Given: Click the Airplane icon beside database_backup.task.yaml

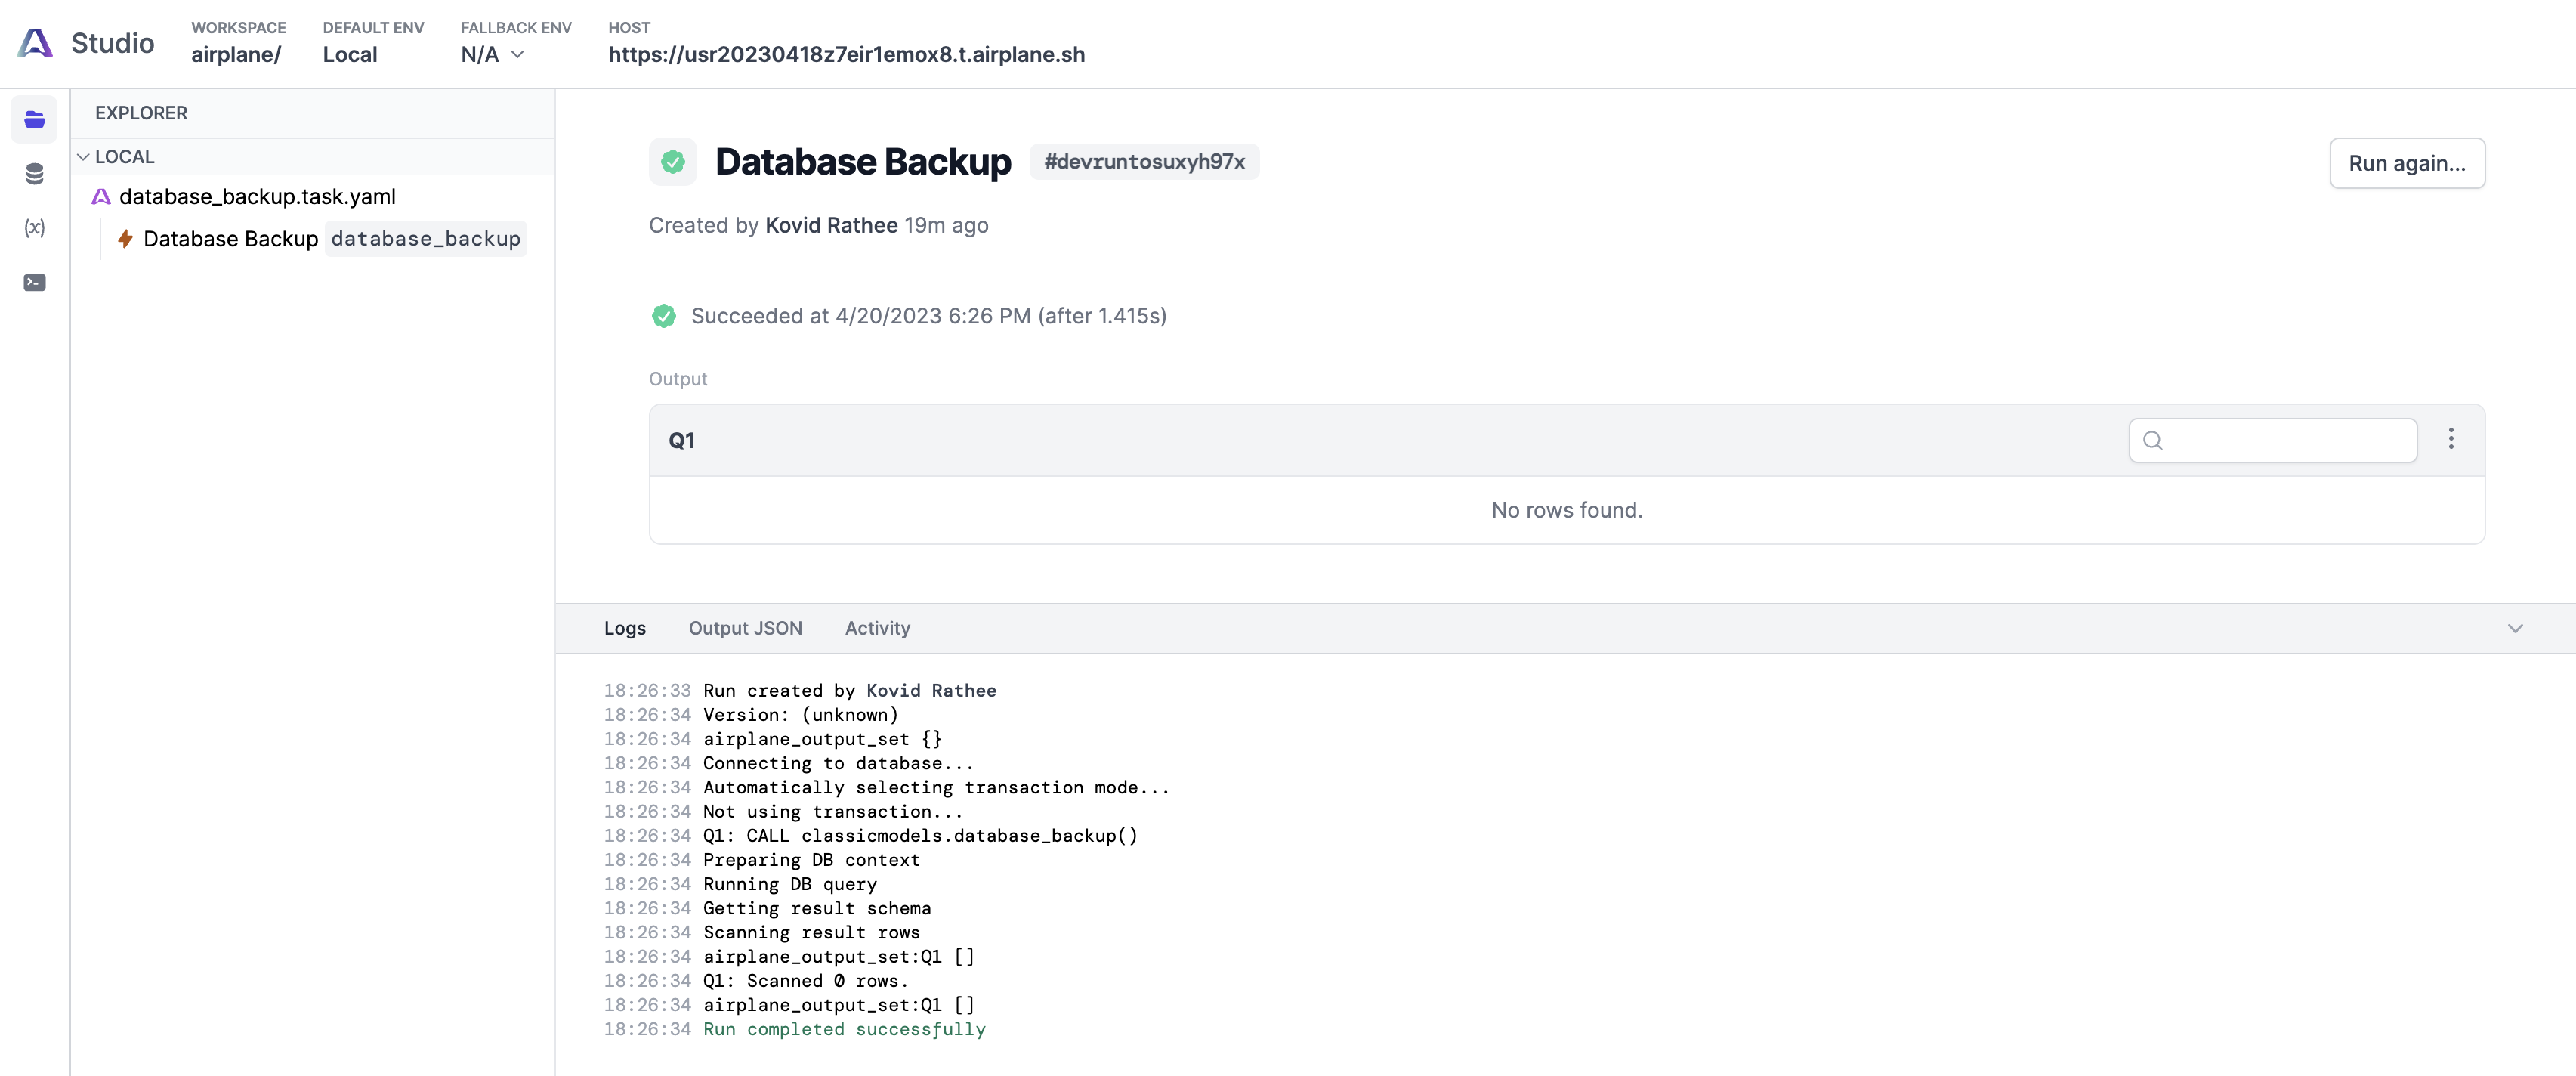Looking at the screenshot, I should point(101,197).
